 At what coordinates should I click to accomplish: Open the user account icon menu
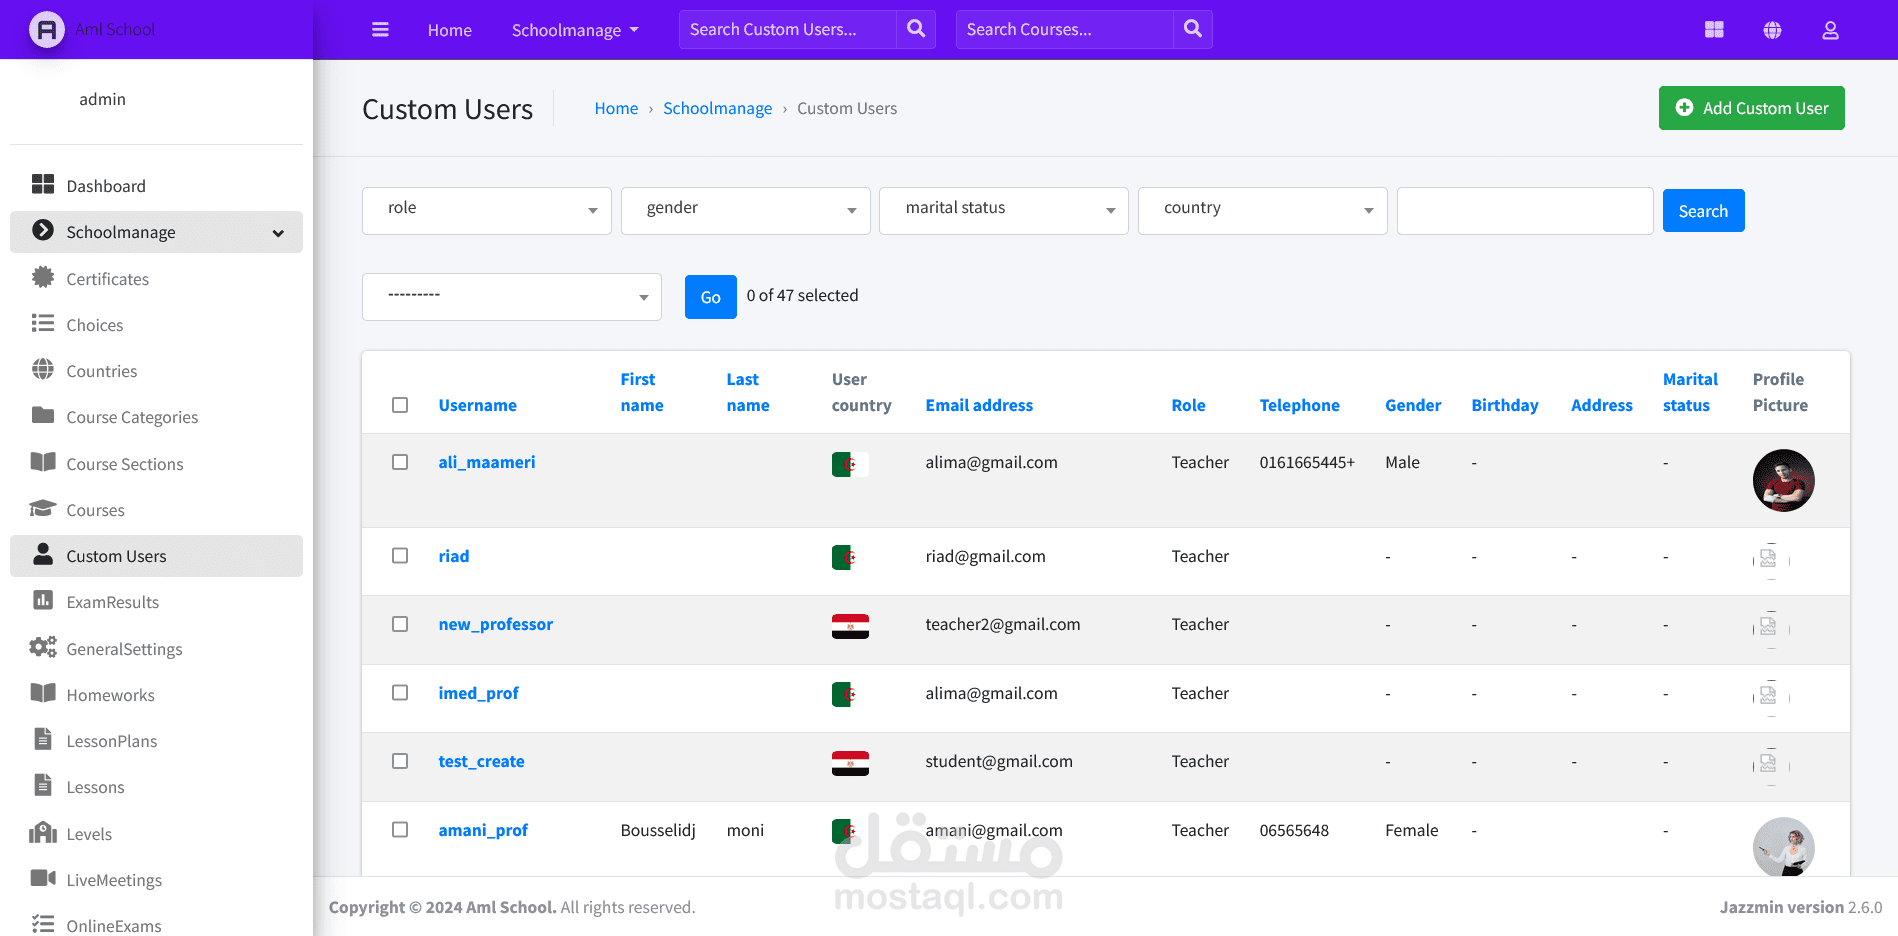pos(1830,30)
